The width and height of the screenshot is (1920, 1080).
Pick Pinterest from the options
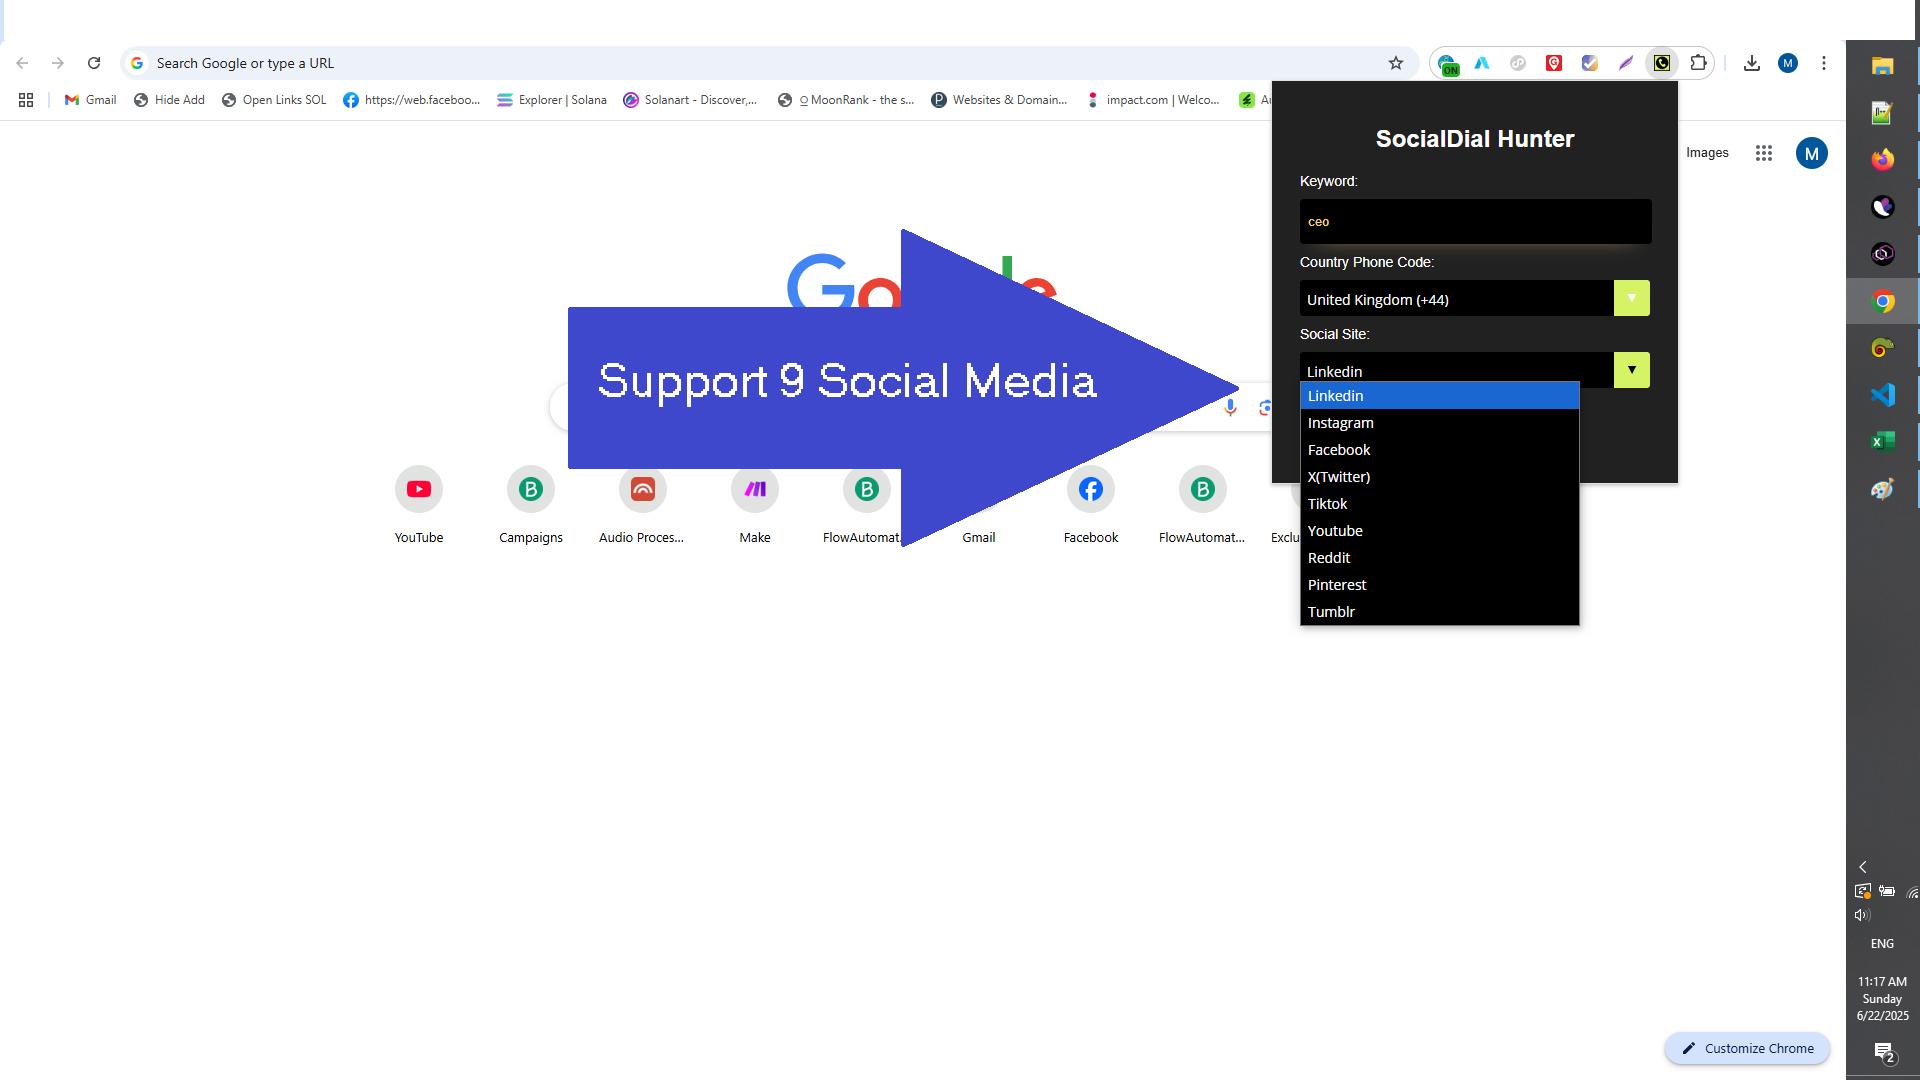click(1336, 585)
